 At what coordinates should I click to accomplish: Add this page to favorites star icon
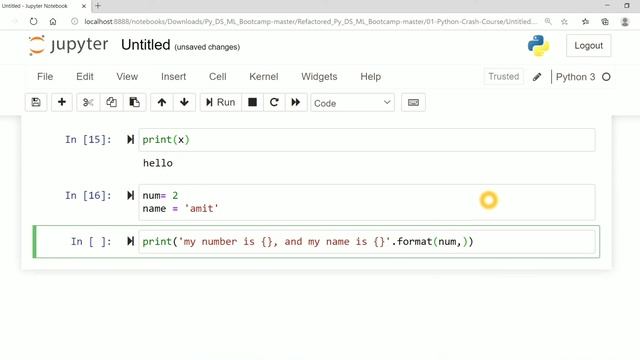[564, 21]
